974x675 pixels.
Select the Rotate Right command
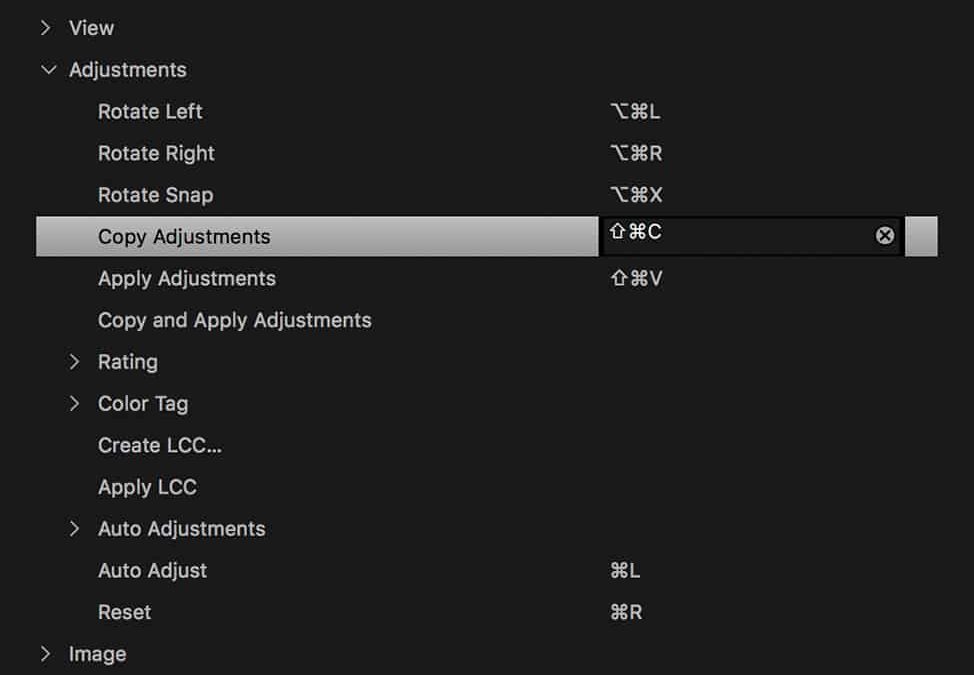pyautogui.click(x=156, y=154)
